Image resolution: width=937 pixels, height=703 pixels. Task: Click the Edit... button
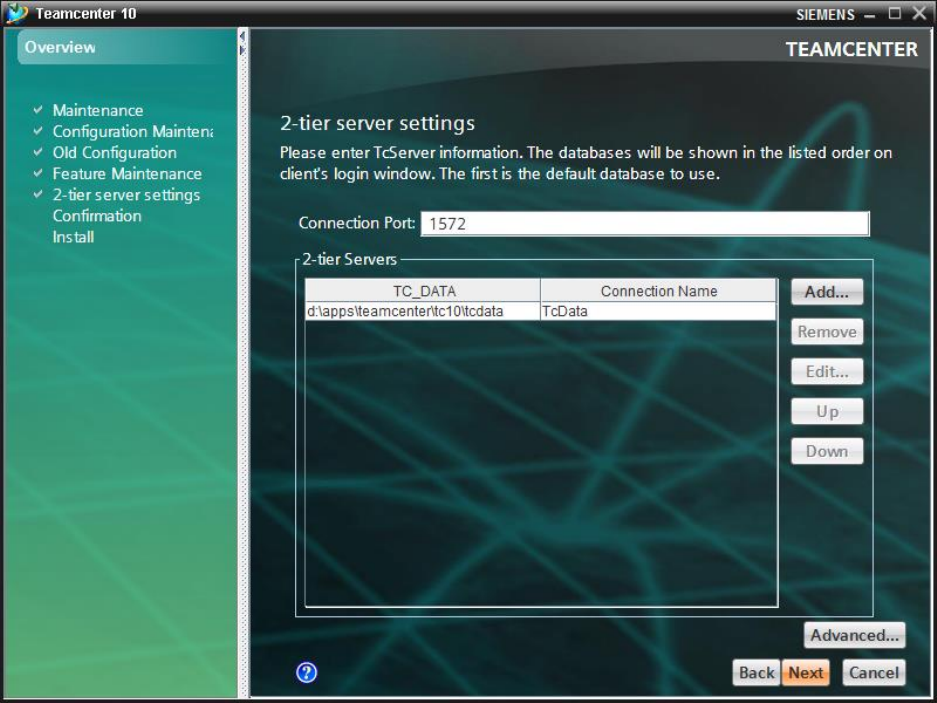pos(827,371)
